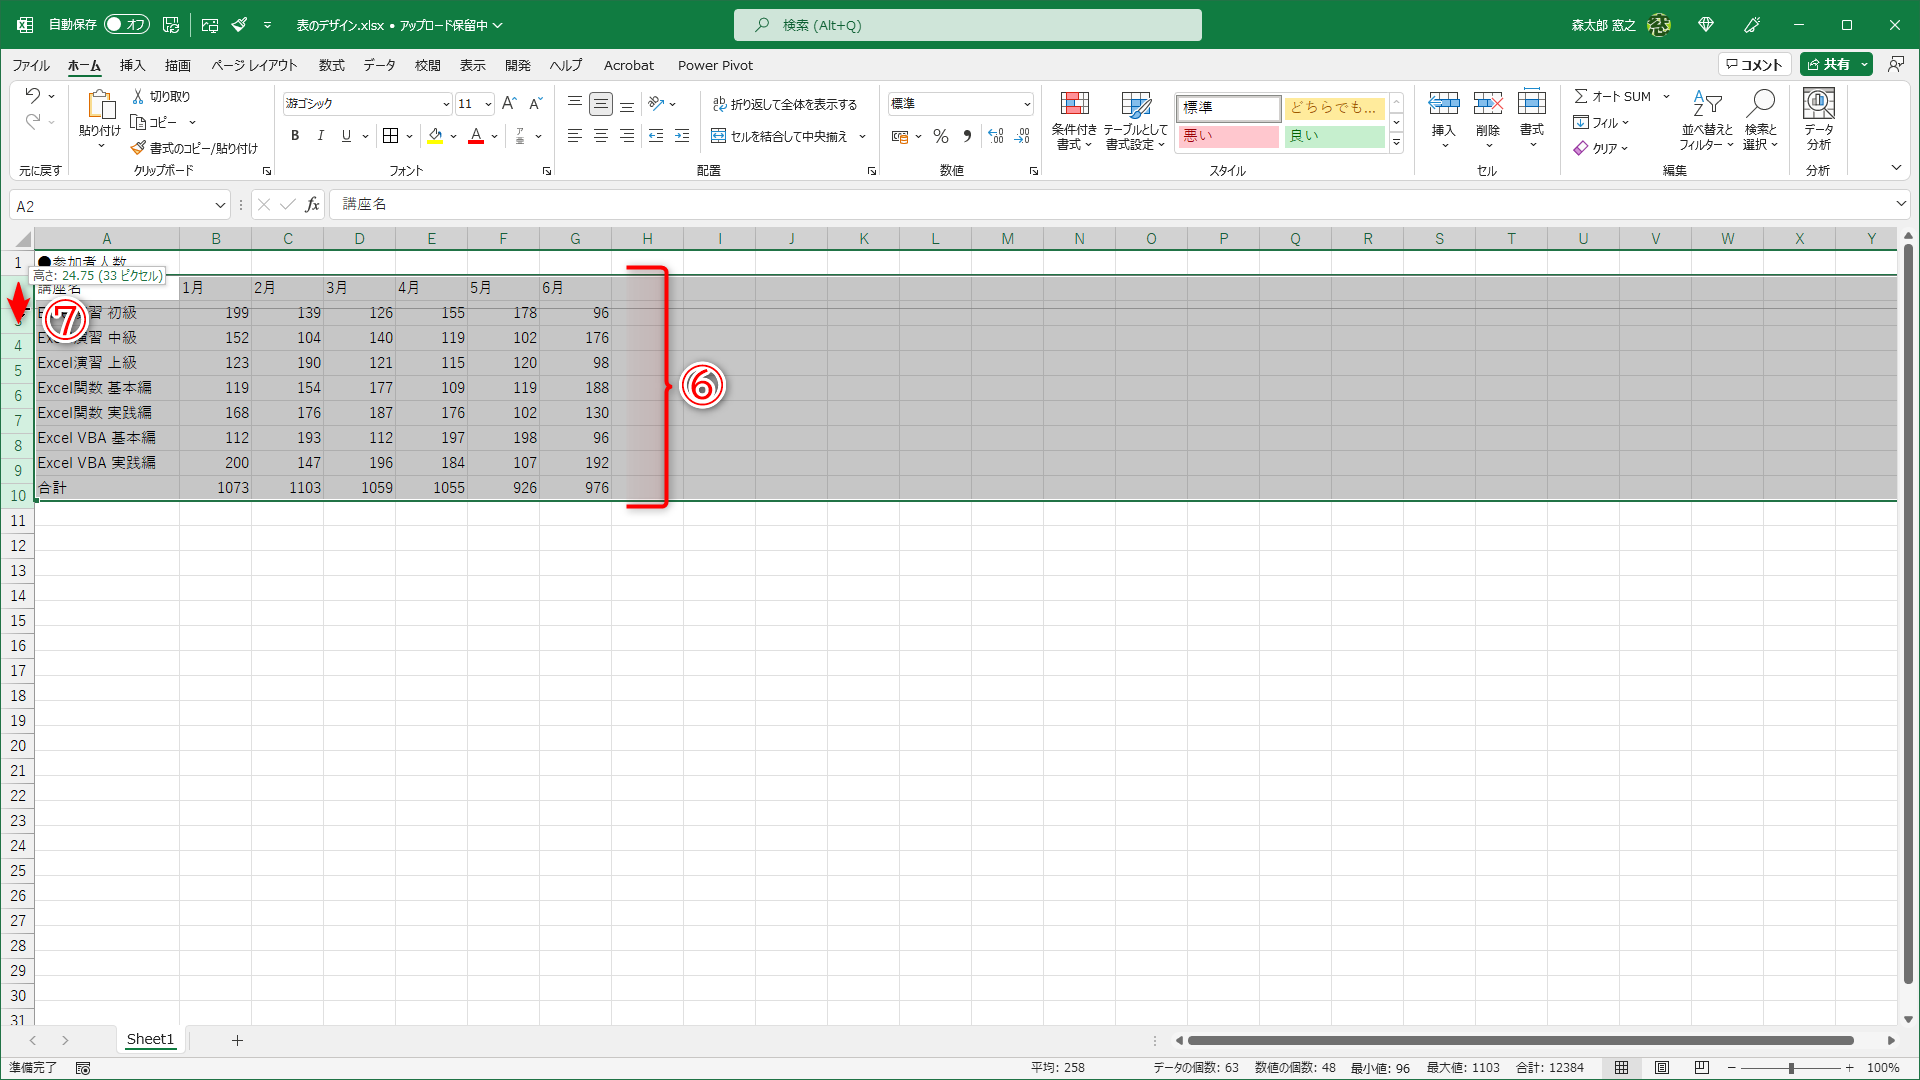Click the Format Painter brush icon
Screen dimensions: 1920x1080
point(138,148)
